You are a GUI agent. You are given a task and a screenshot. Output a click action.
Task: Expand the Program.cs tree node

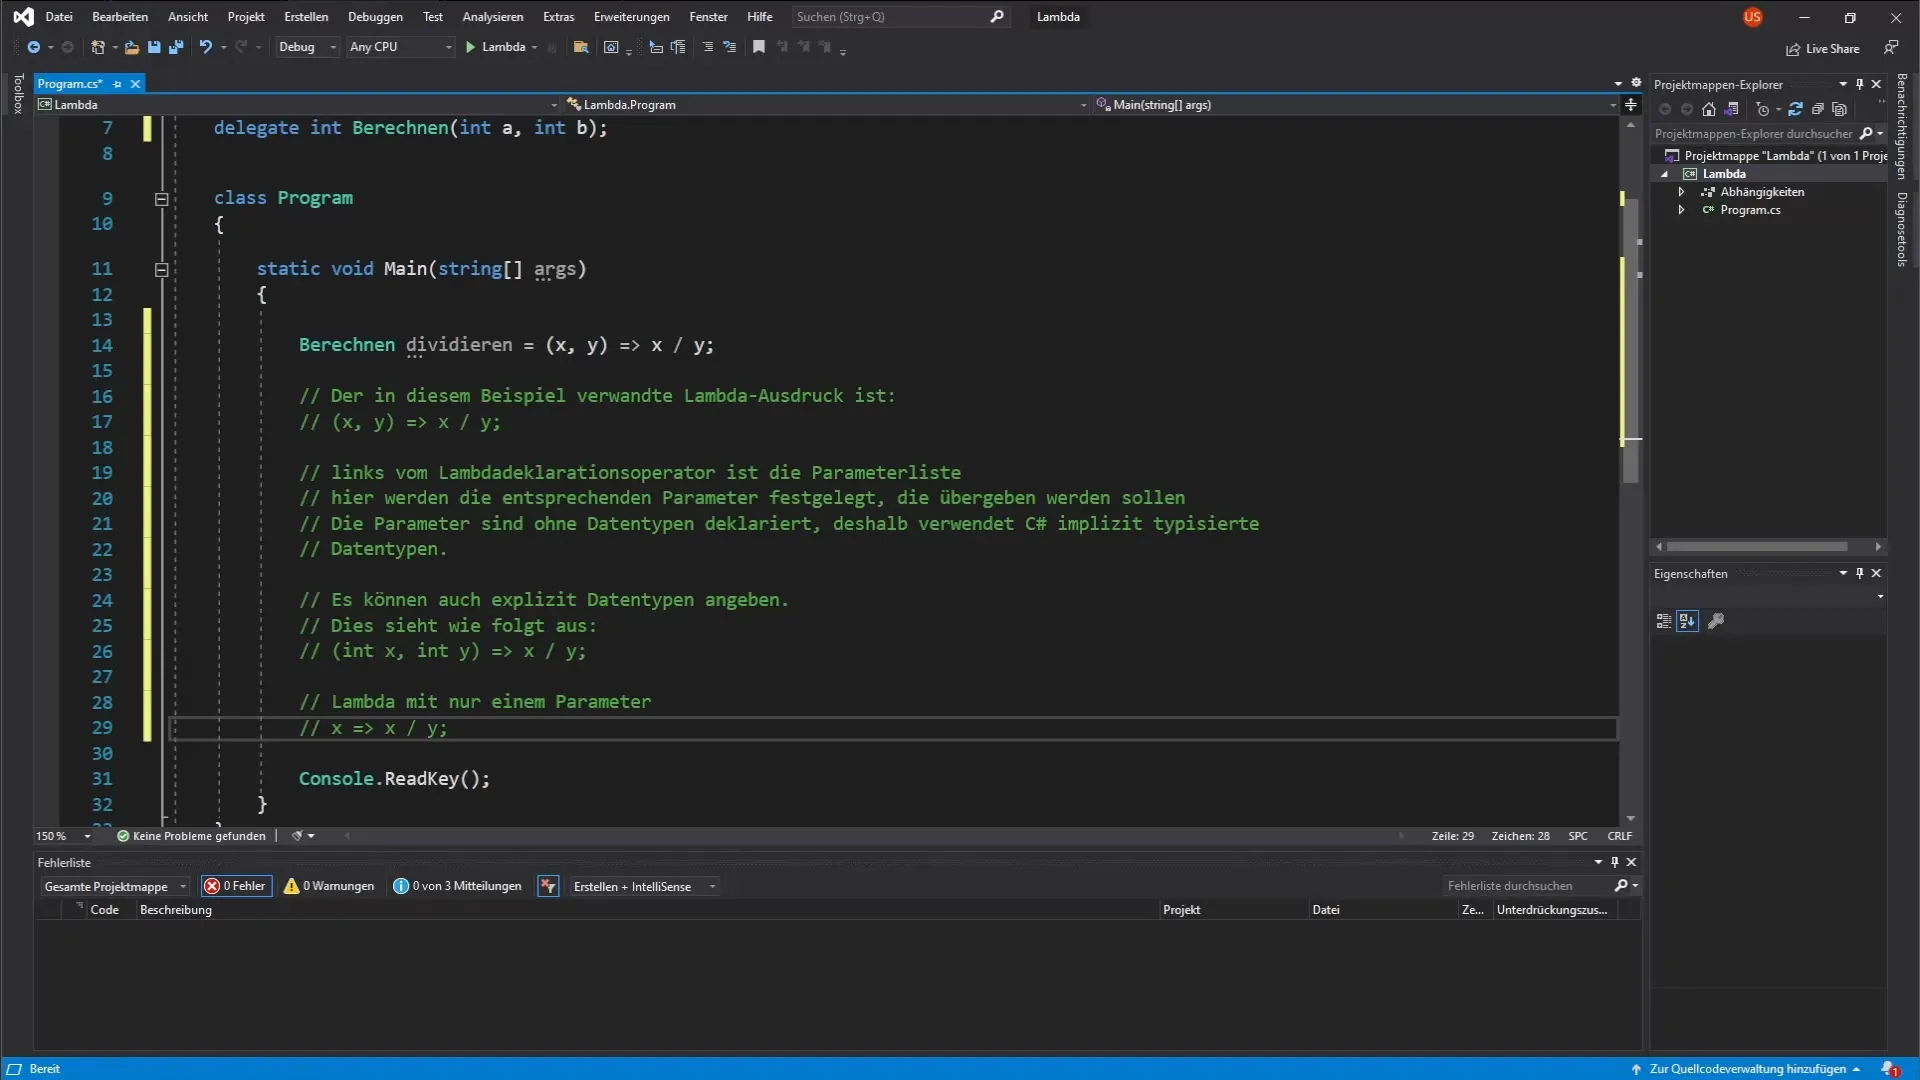tap(1682, 210)
